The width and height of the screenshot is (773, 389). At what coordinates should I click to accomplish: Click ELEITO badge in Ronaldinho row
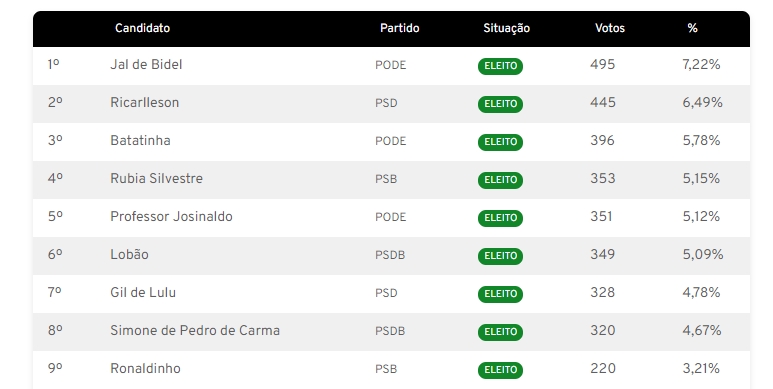pos(500,370)
